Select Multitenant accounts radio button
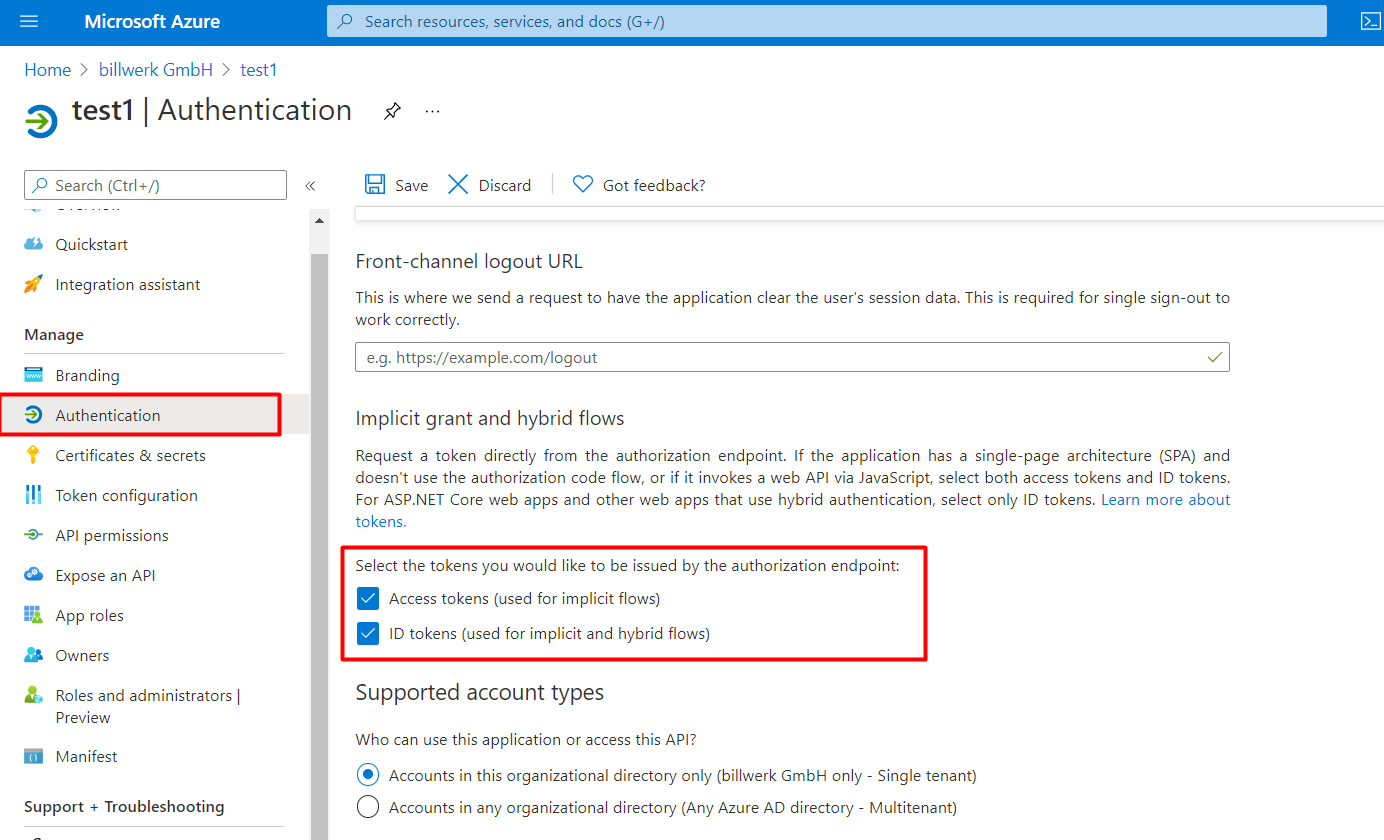The width and height of the screenshot is (1384, 840). pos(368,807)
